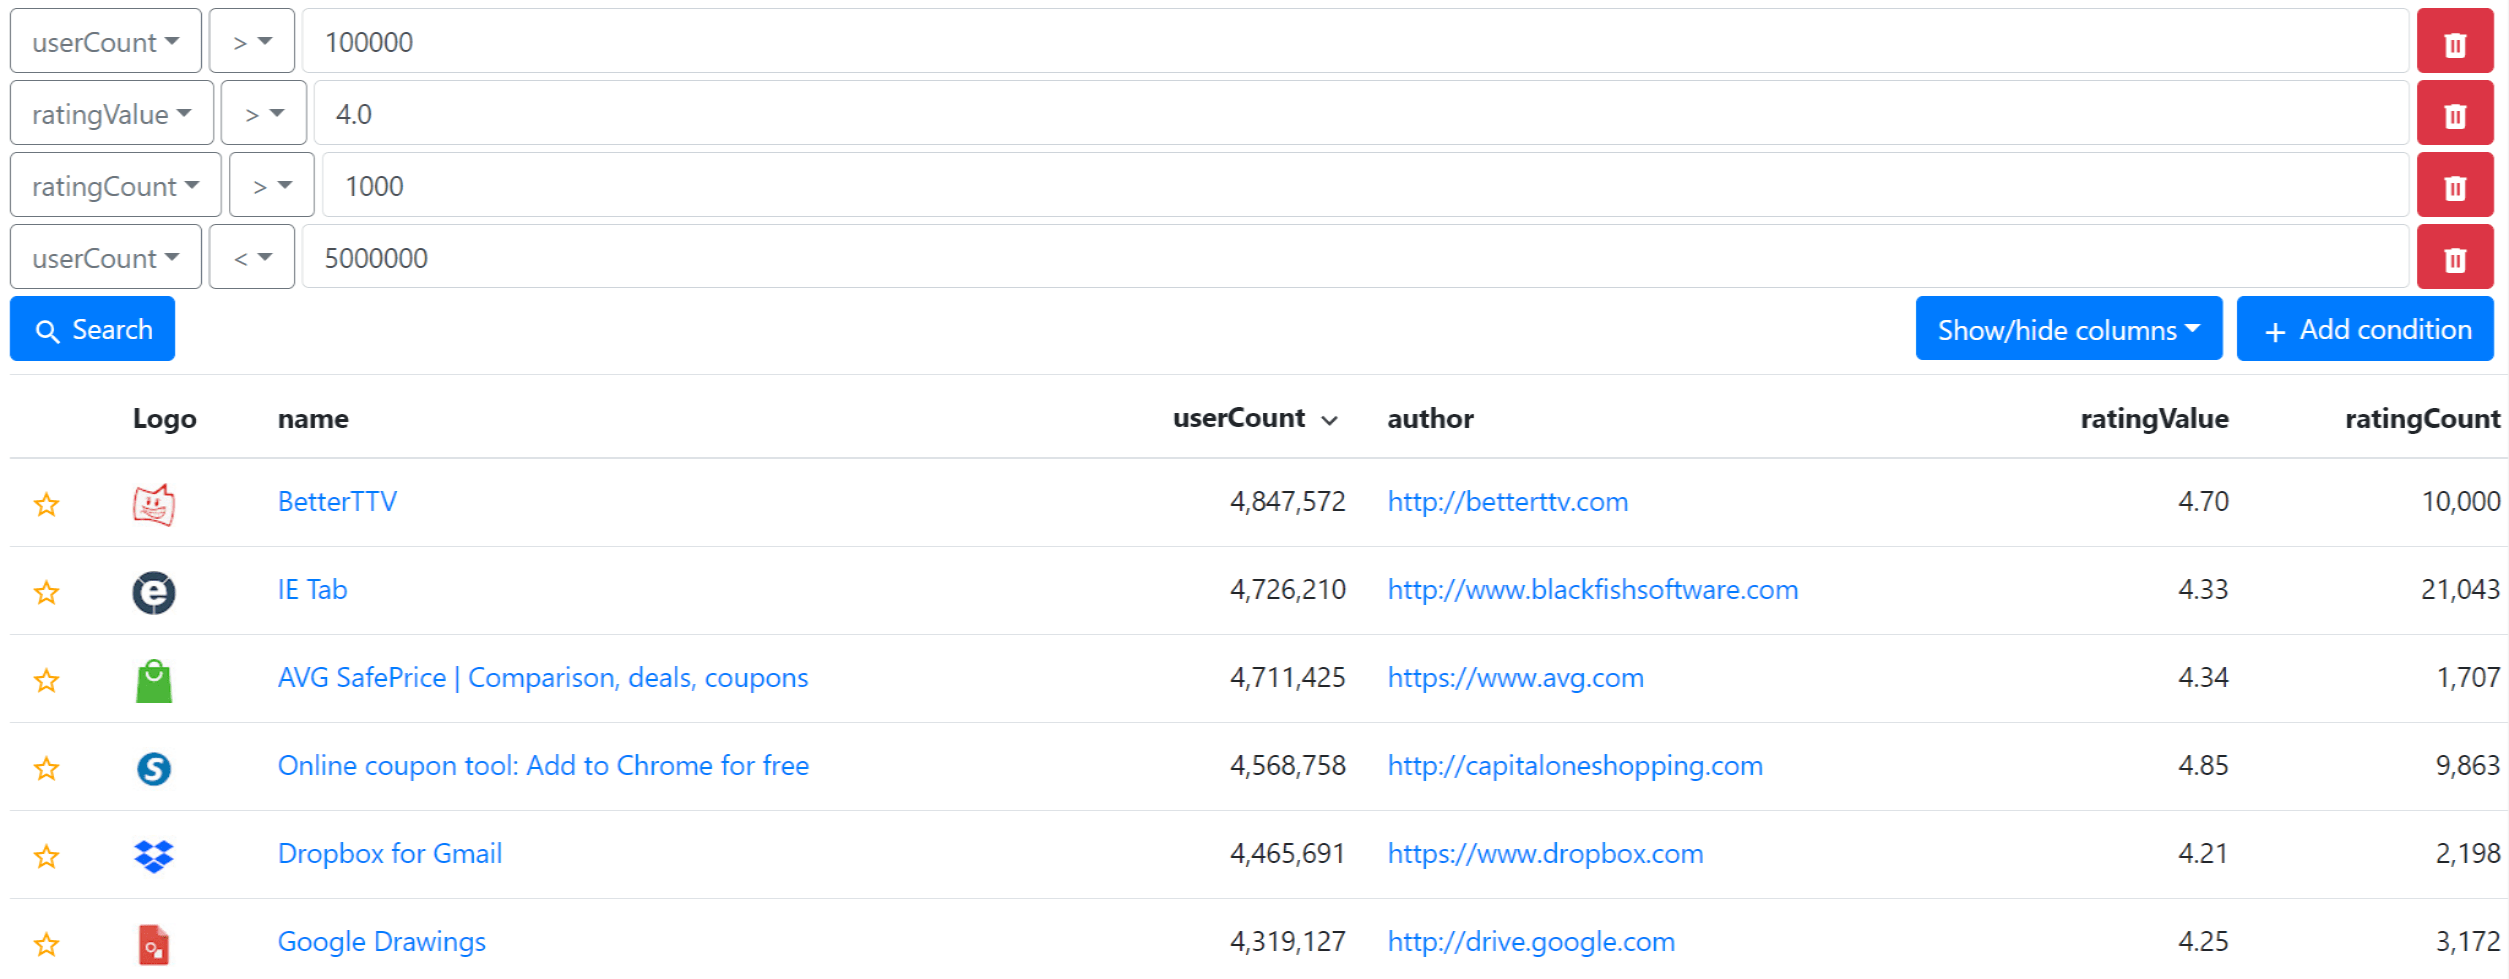Visit https://www.dropbox.com author link
This screenshot has height=979, width=2509.
coord(1545,853)
